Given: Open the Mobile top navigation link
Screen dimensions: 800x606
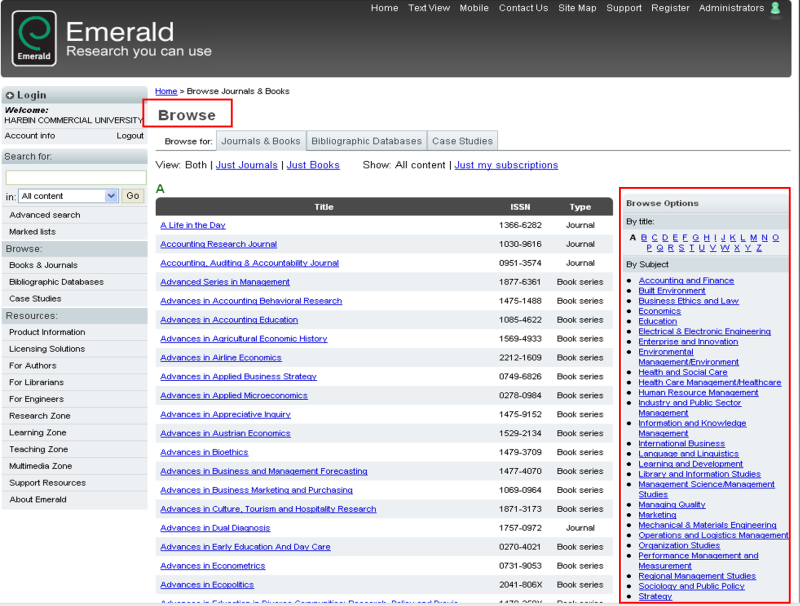Looking at the screenshot, I should (474, 8).
